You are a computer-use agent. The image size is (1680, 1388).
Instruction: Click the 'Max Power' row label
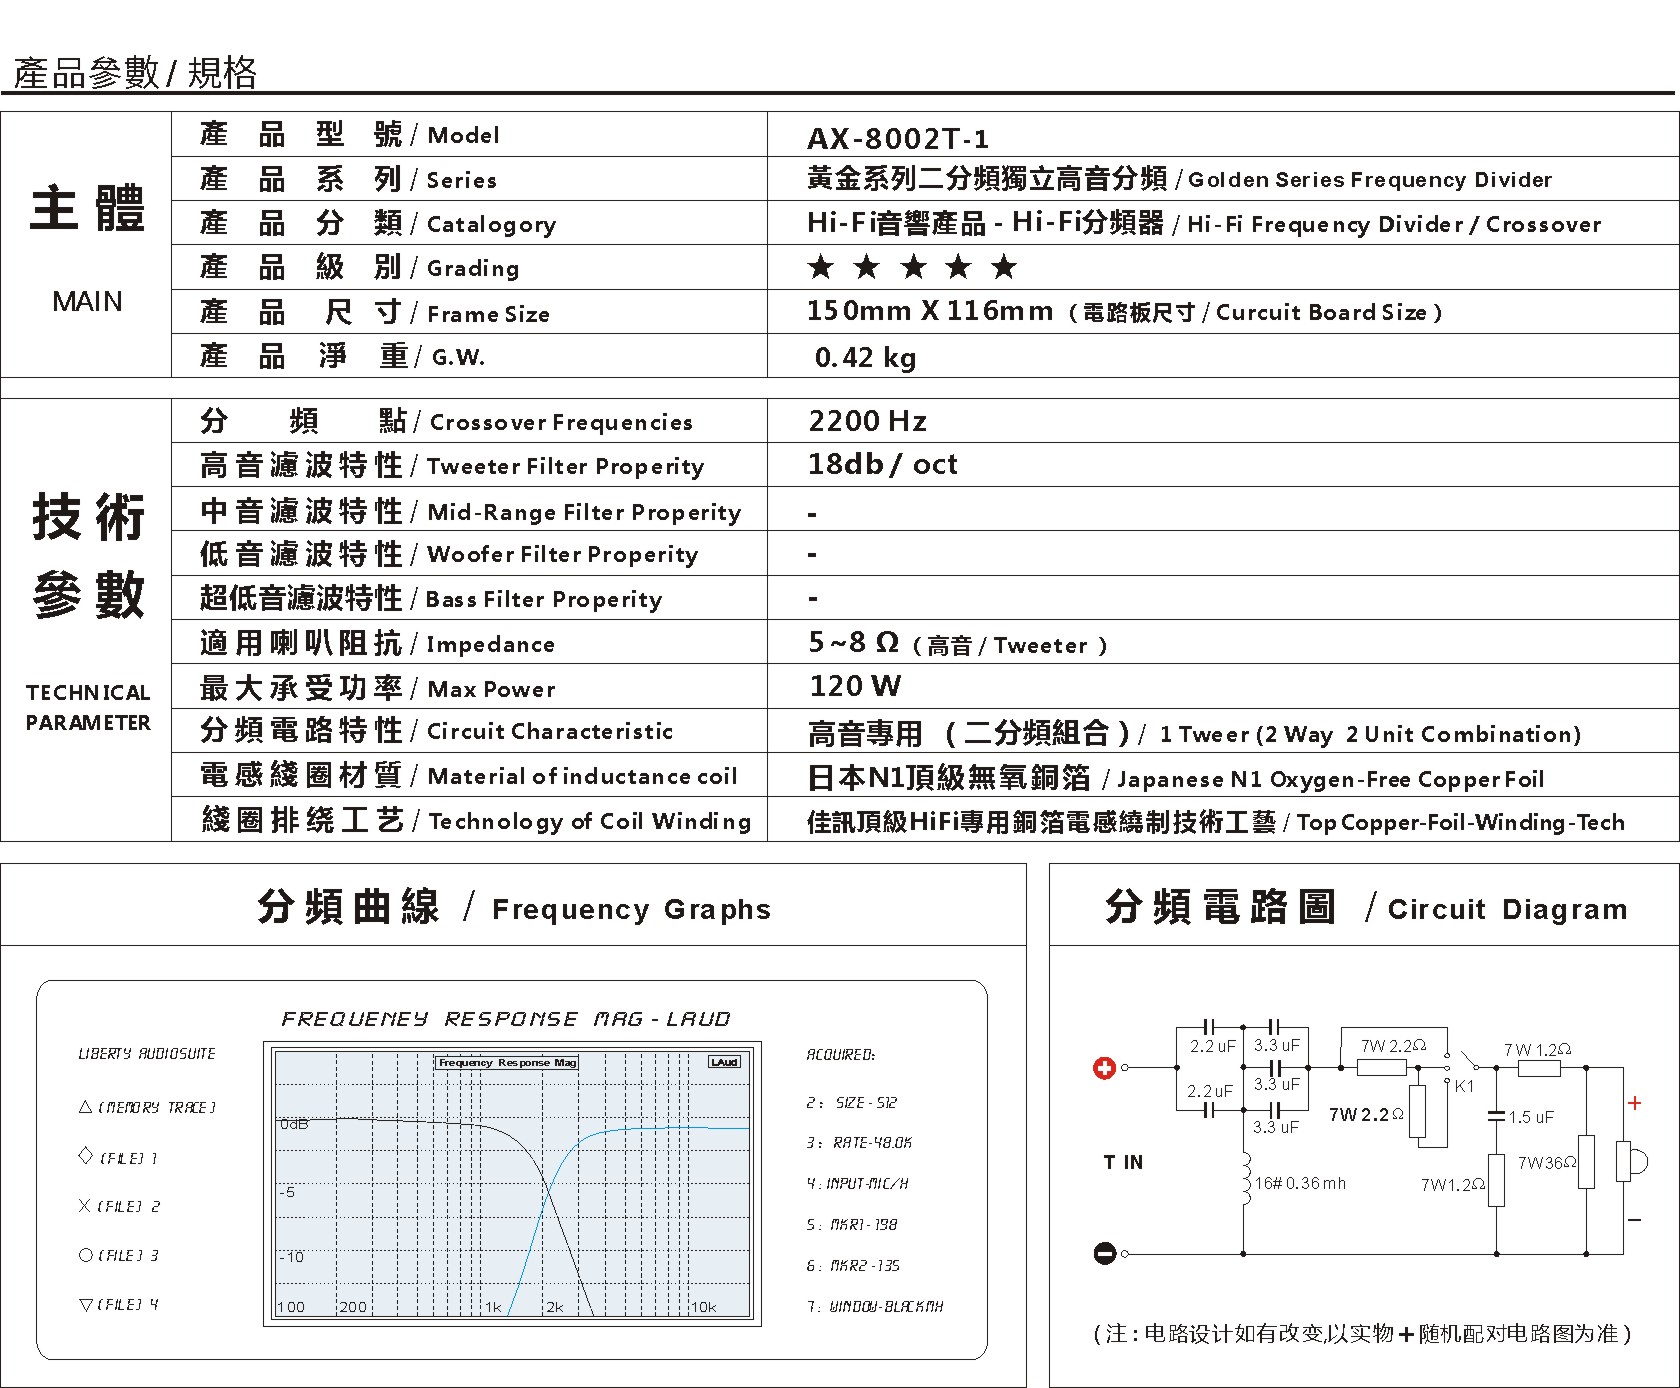(x=491, y=689)
